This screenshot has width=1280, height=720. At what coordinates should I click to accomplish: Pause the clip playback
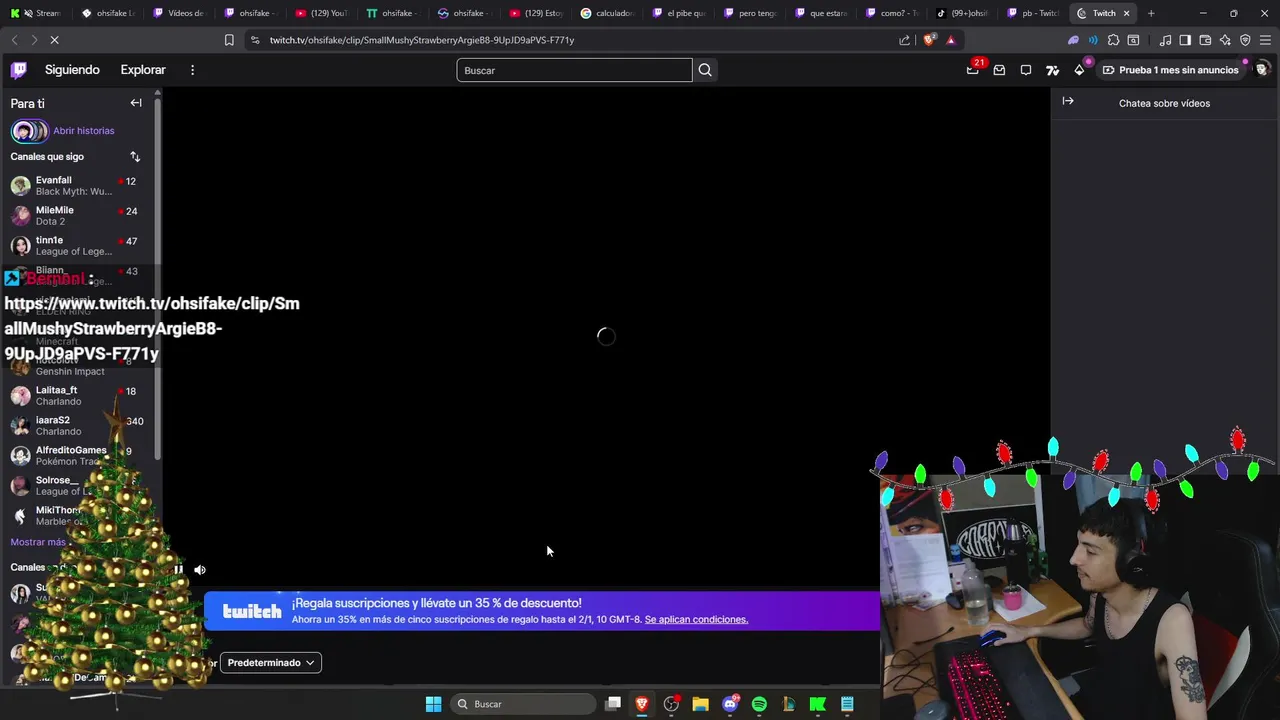pos(178,570)
